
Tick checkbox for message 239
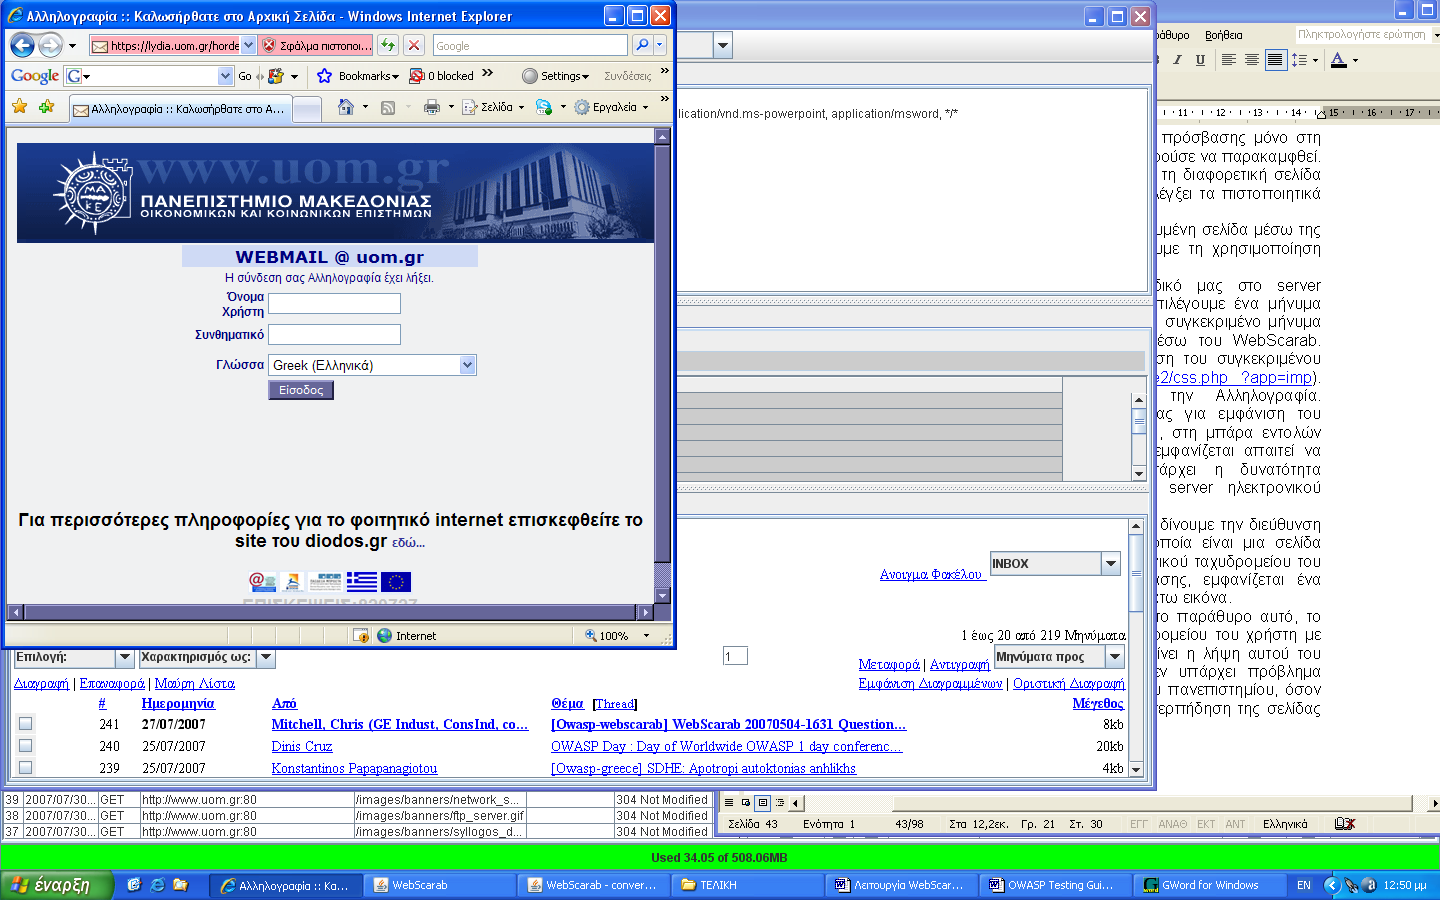point(26,768)
